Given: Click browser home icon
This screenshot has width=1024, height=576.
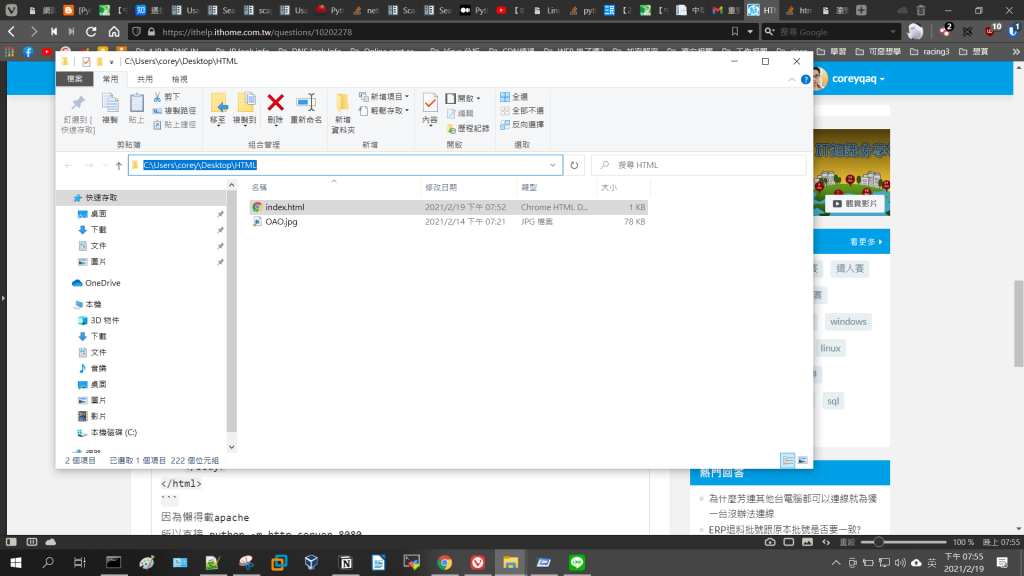Looking at the screenshot, I should click(x=114, y=31).
